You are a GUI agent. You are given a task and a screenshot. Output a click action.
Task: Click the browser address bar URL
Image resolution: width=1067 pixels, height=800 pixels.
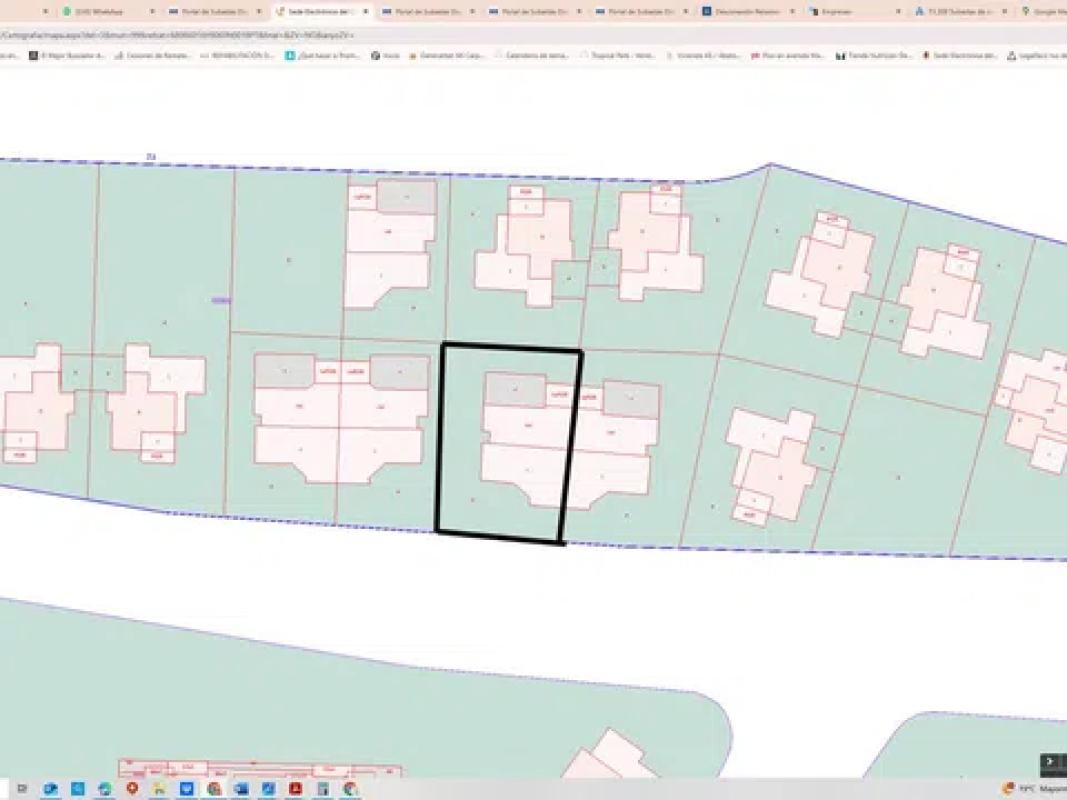(x=180, y=34)
